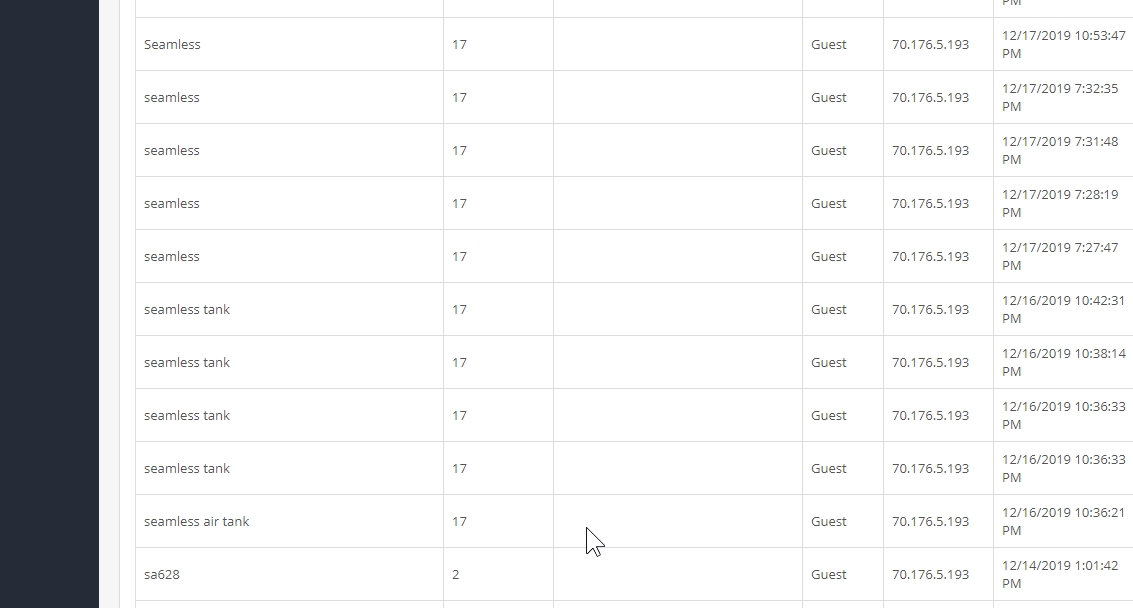Click the 12/17/2019 7:32:35 PM timestamp
This screenshot has height=608, width=1133.
tap(1059, 98)
